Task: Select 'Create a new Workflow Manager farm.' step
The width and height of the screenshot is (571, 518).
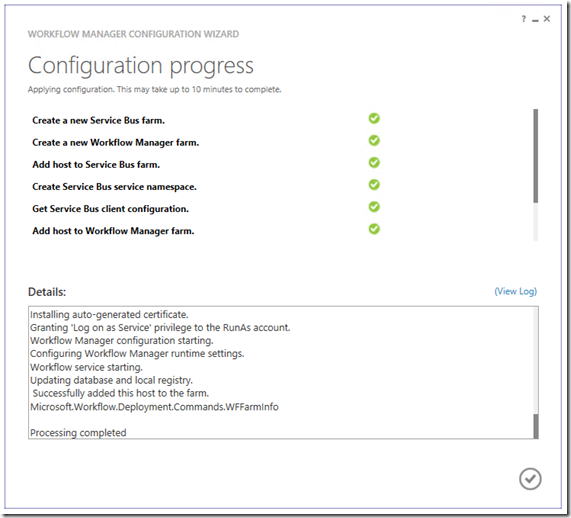Action: pos(115,143)
